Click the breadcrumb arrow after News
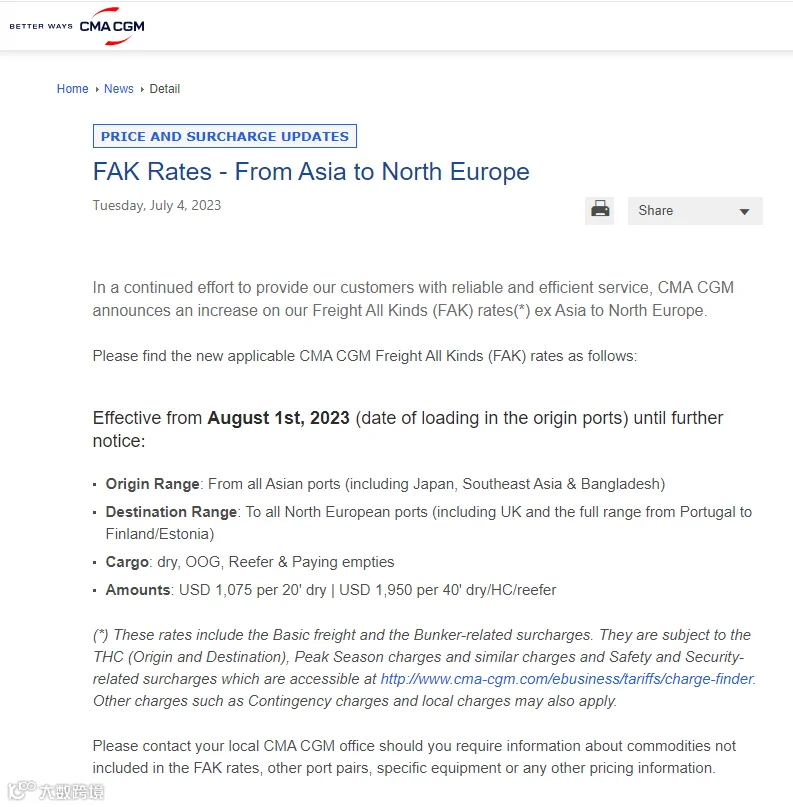Image resolution: width=793 pixels, height=807 pixels. tap(142, 89)
